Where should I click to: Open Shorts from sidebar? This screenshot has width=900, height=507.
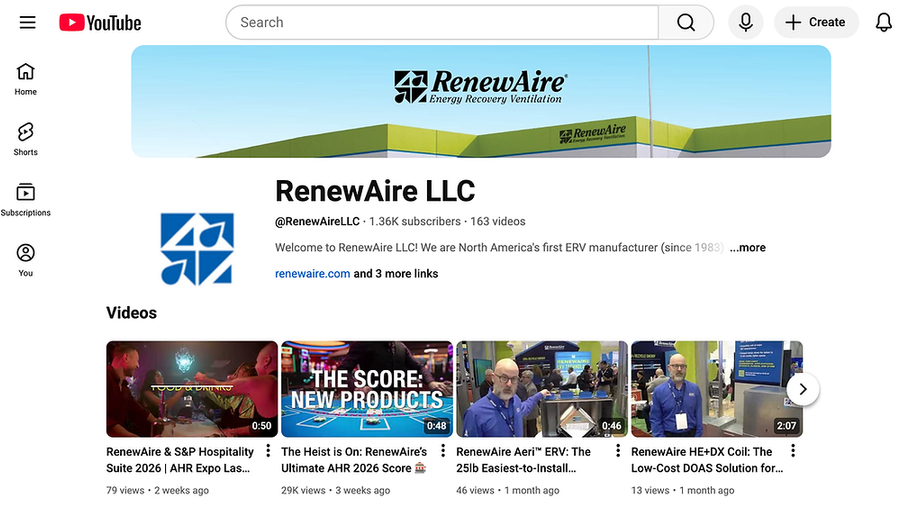[x=25, y=140]
